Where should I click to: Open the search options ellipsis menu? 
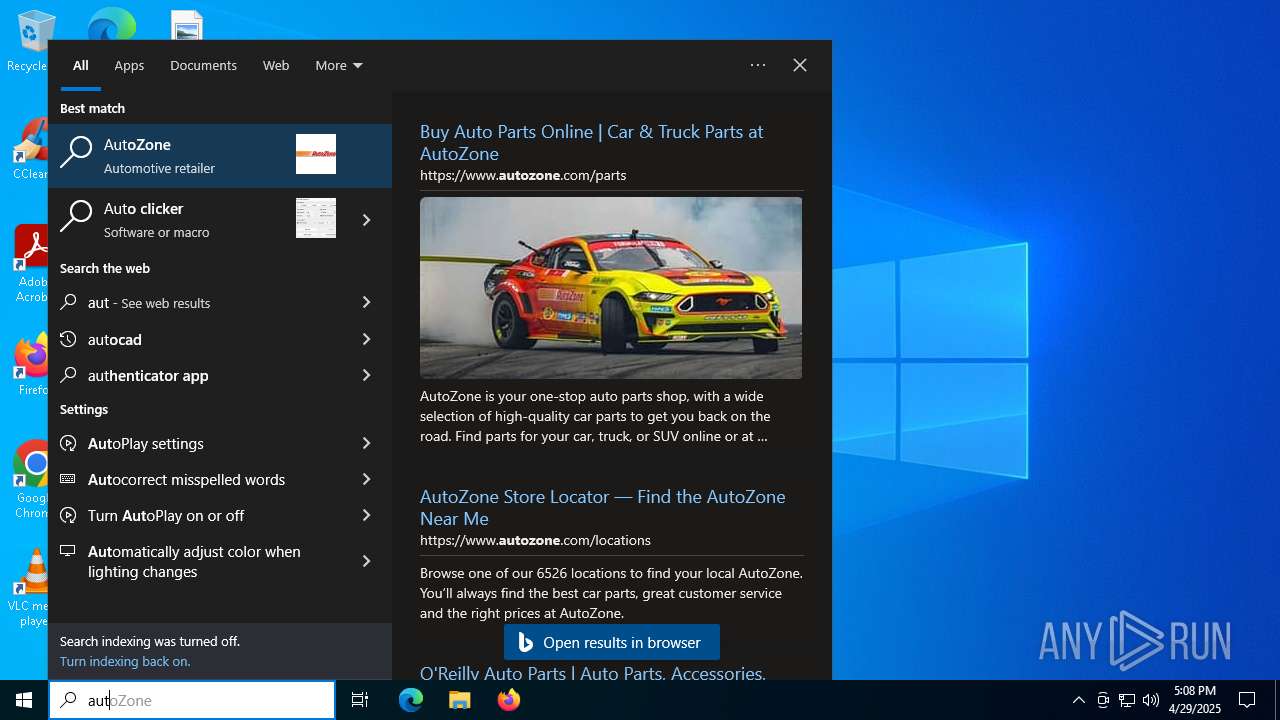click(758, 65)
